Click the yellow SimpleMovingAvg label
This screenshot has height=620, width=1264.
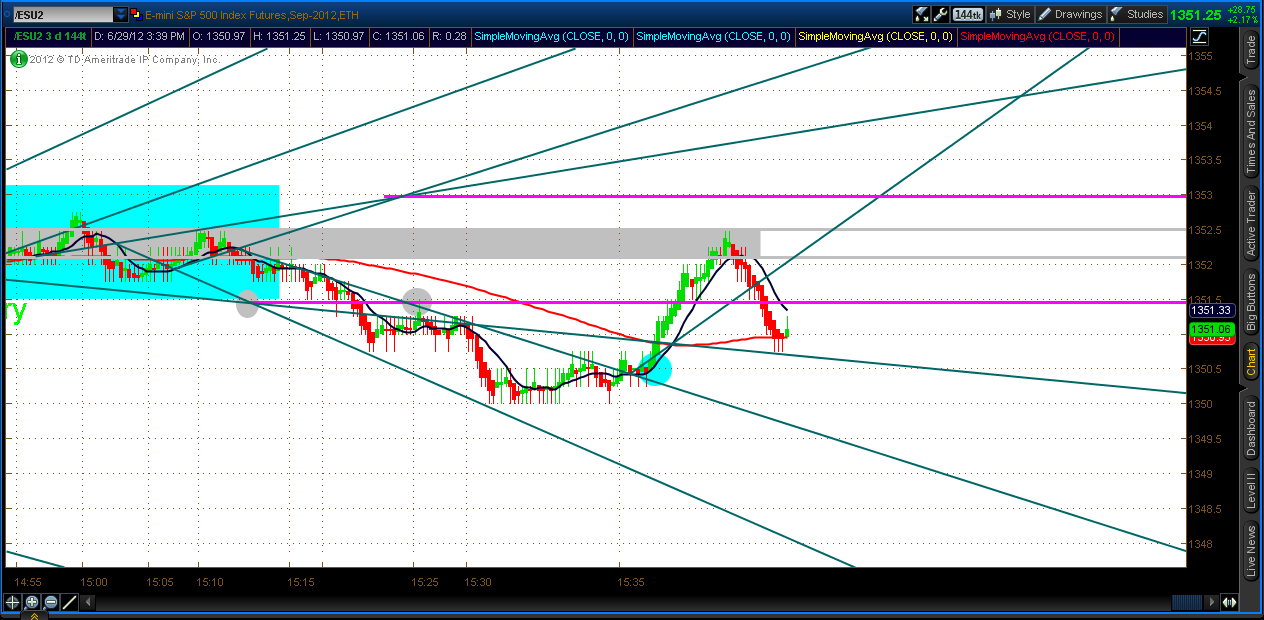tap(876, 36)
